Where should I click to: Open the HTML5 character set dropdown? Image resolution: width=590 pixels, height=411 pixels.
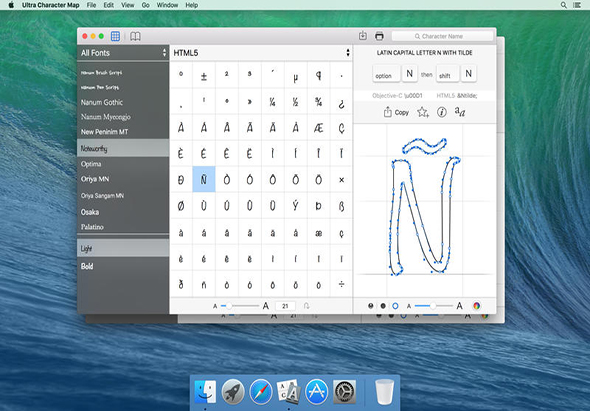click(x=262, y=53)
